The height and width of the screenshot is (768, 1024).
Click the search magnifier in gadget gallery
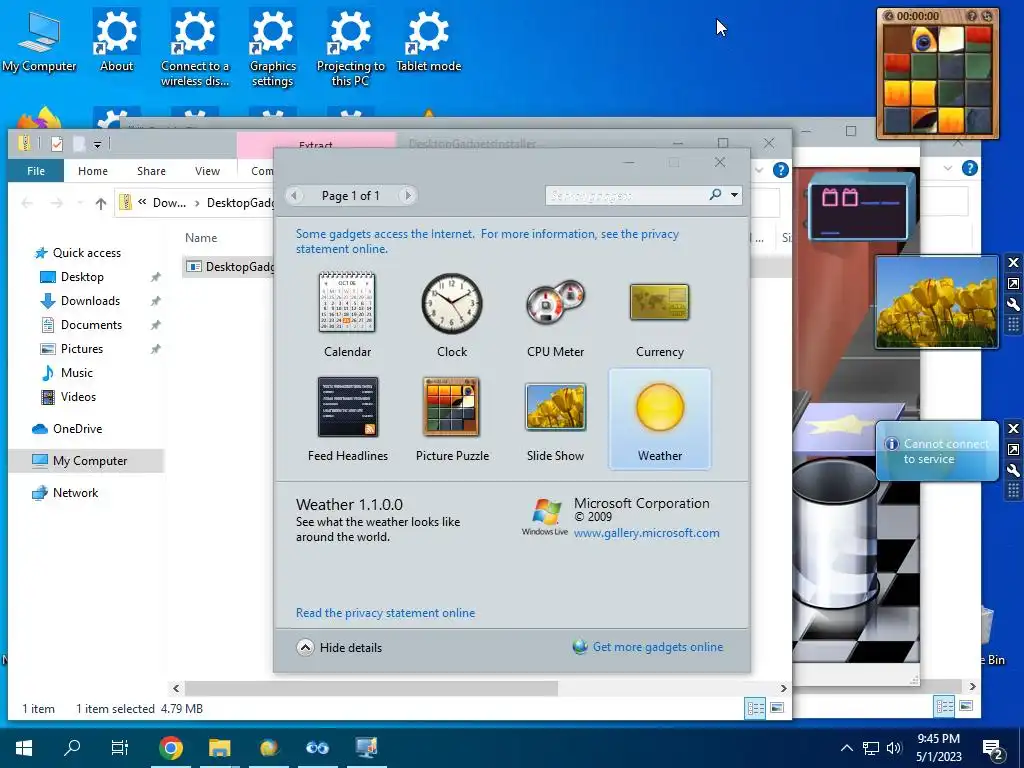[716, 195]
